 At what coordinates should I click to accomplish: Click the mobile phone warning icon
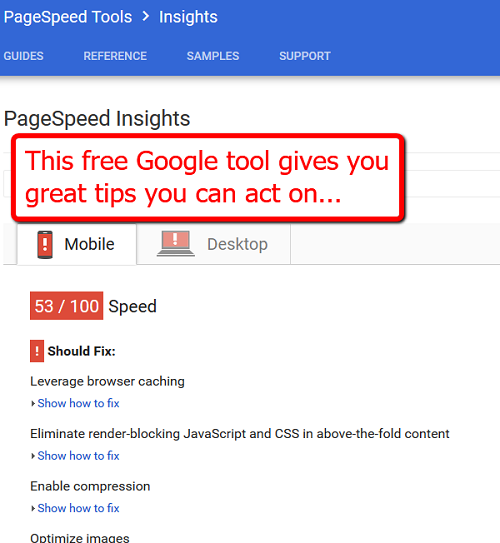[45, 244]
